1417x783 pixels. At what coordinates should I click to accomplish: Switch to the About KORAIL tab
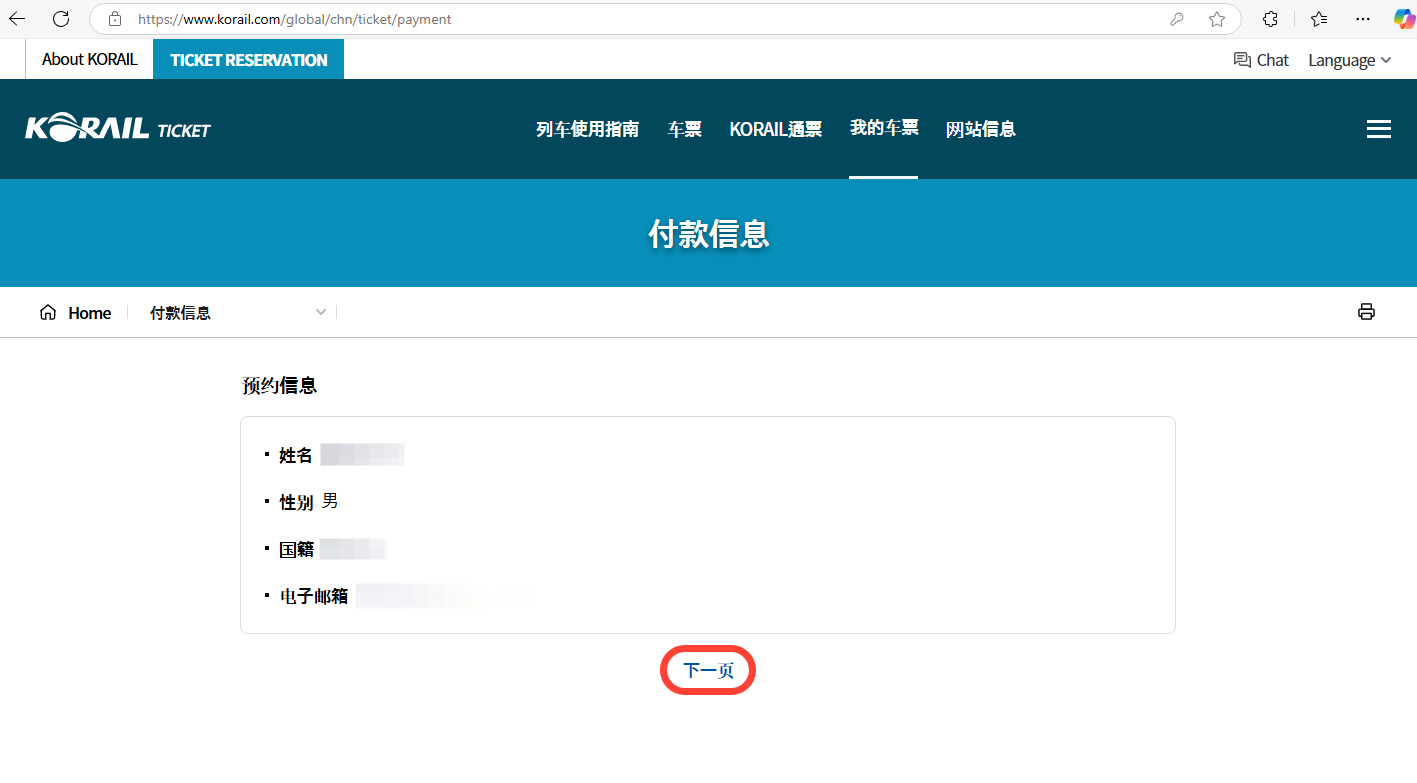[89, 59]
